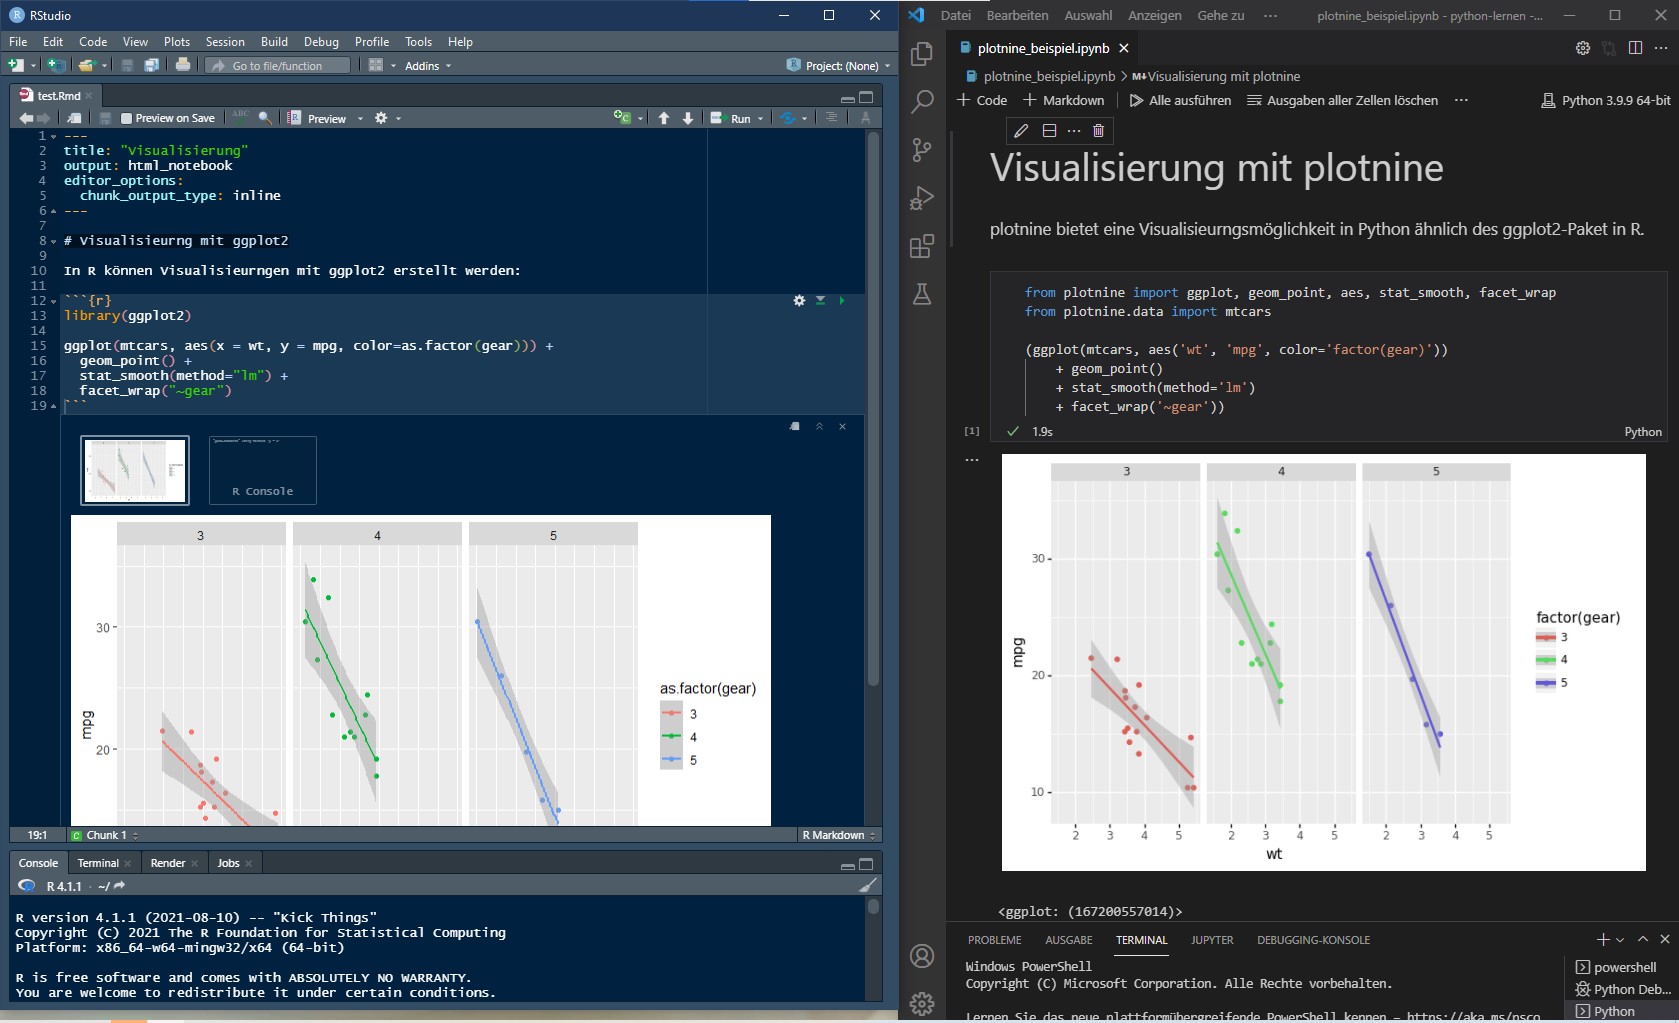Click Run all chunks above icon
The image size is (1679, 1023).
pyautogui.click(x=820, y=300)
